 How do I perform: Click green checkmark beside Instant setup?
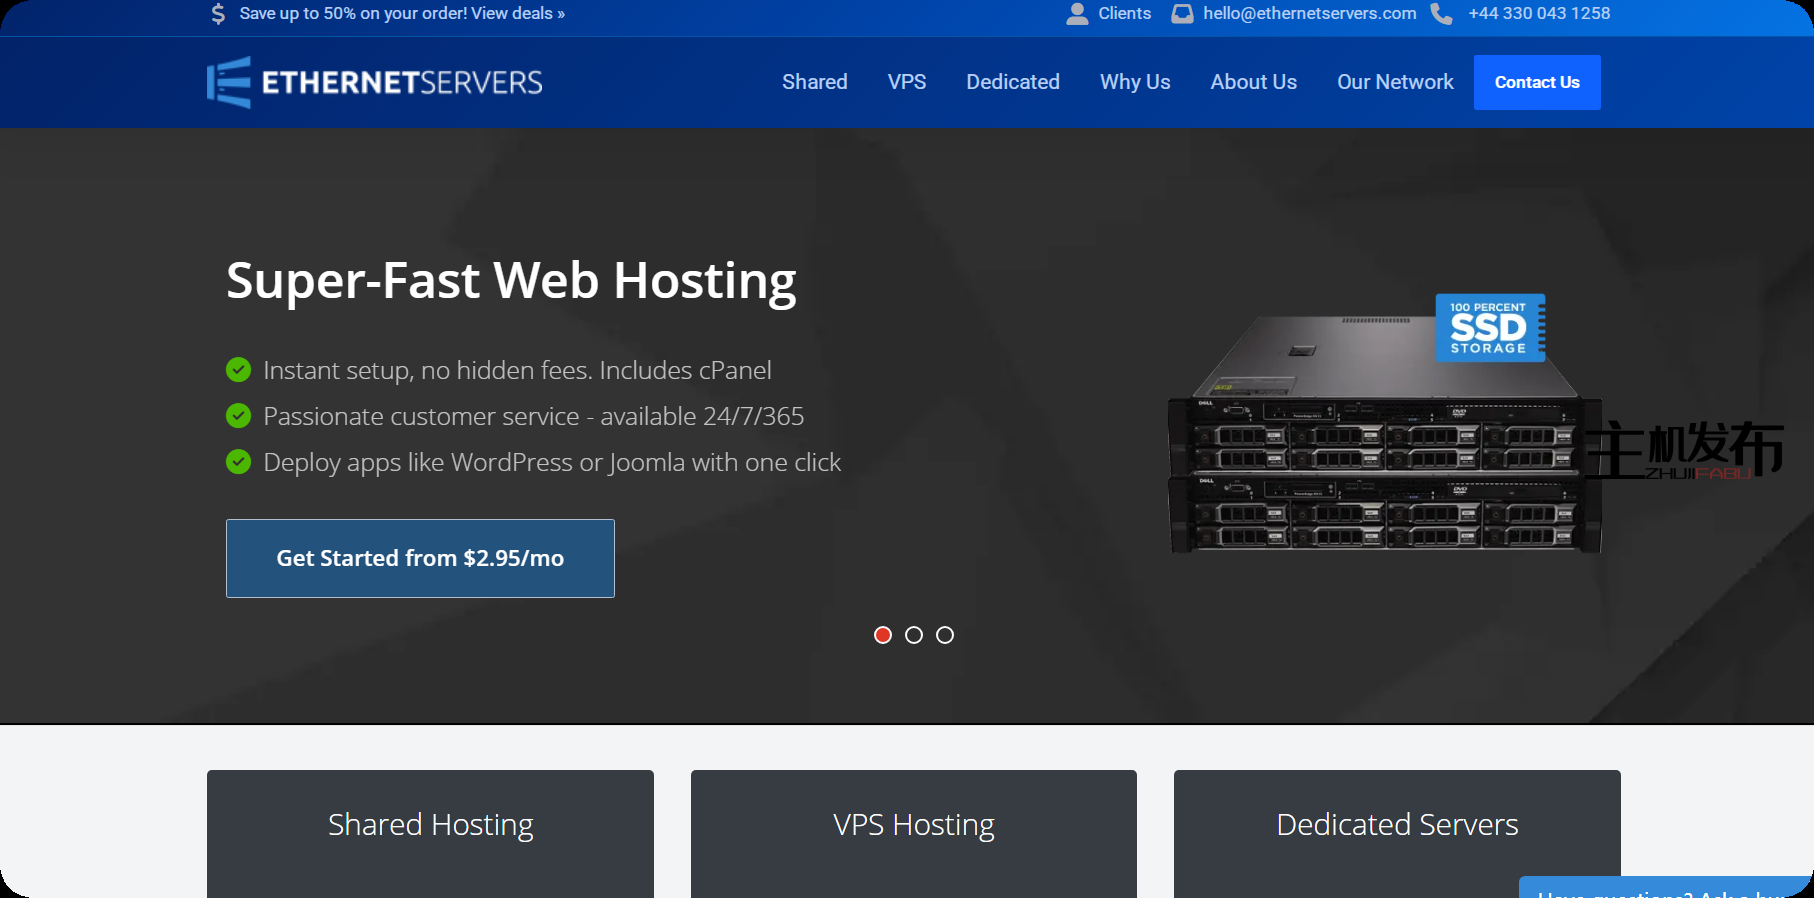coord(238,370)
